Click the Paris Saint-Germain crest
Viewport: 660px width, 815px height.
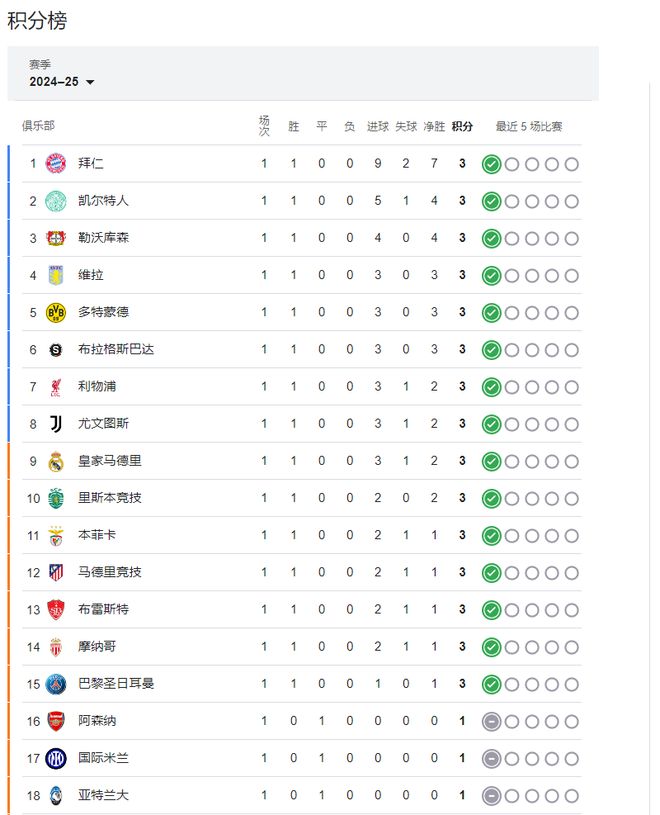tap(56, 684)
